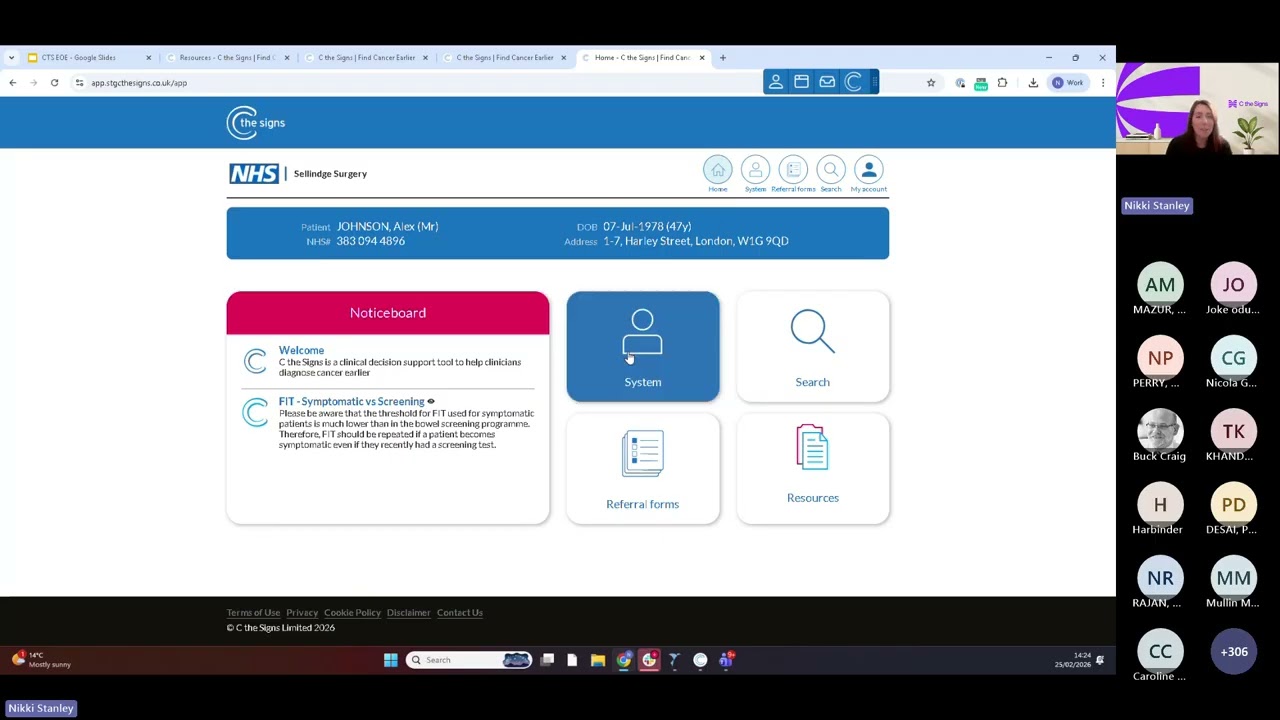Viewport: 1280px width, 720px height.
Task: Click the site info icon beside the URL
Action: 79,83
